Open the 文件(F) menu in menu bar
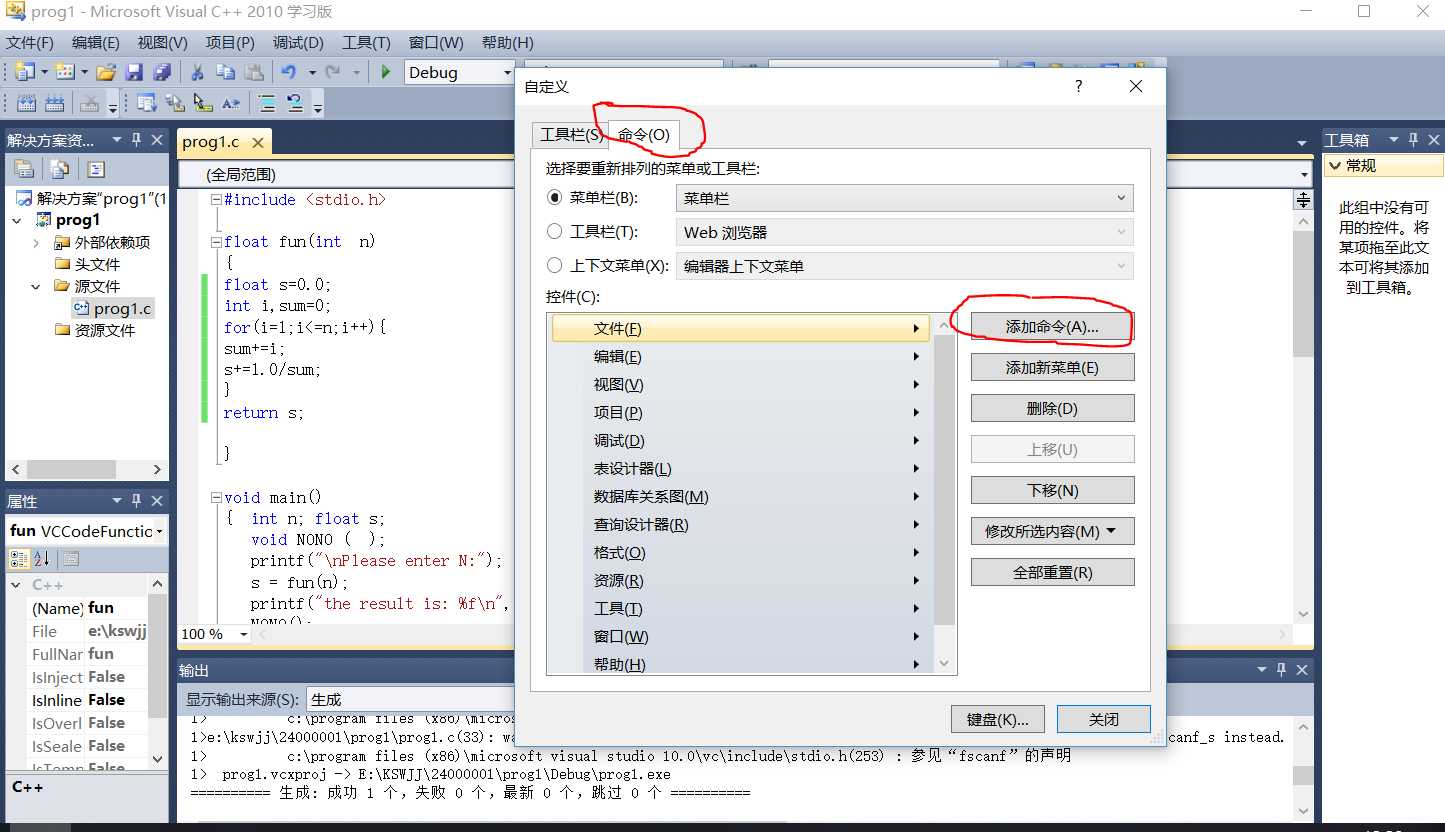Viewport: 1445px width, 832px height. tap(30, 43)
